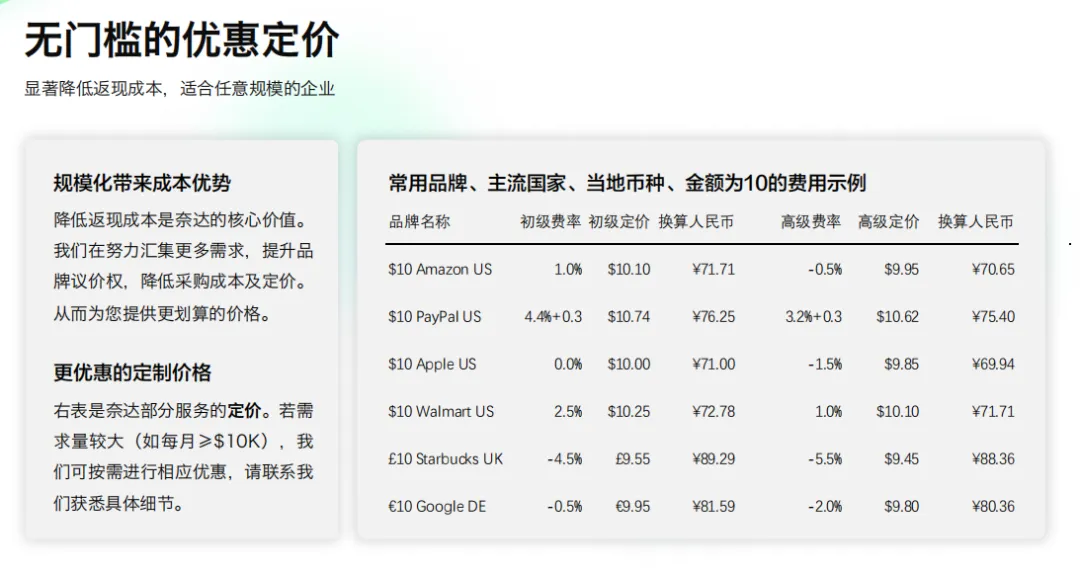Select the subtitle "显著降低返现成本，适合任意规模的企业"
Viewport: 1080px width, 574px height.
180,89
